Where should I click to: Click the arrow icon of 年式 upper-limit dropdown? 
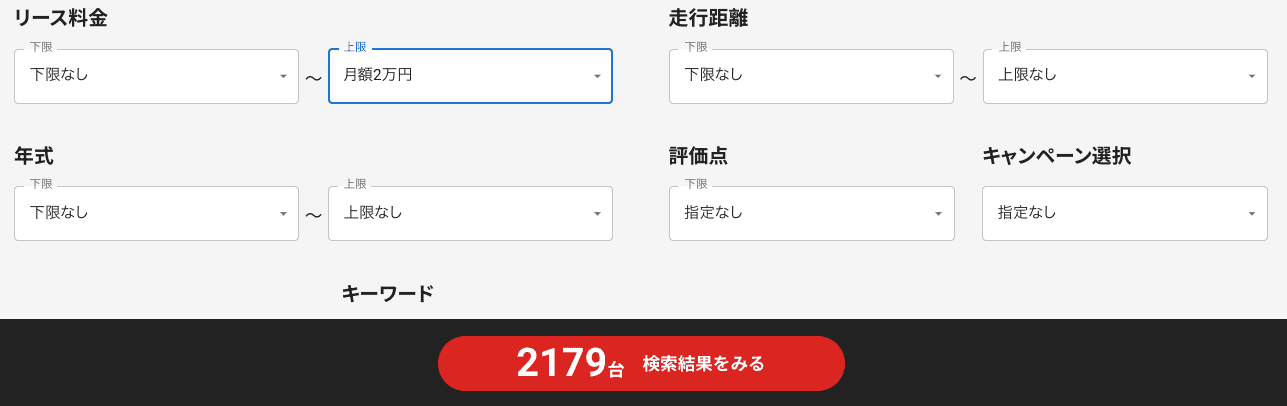tap(597, 214)
